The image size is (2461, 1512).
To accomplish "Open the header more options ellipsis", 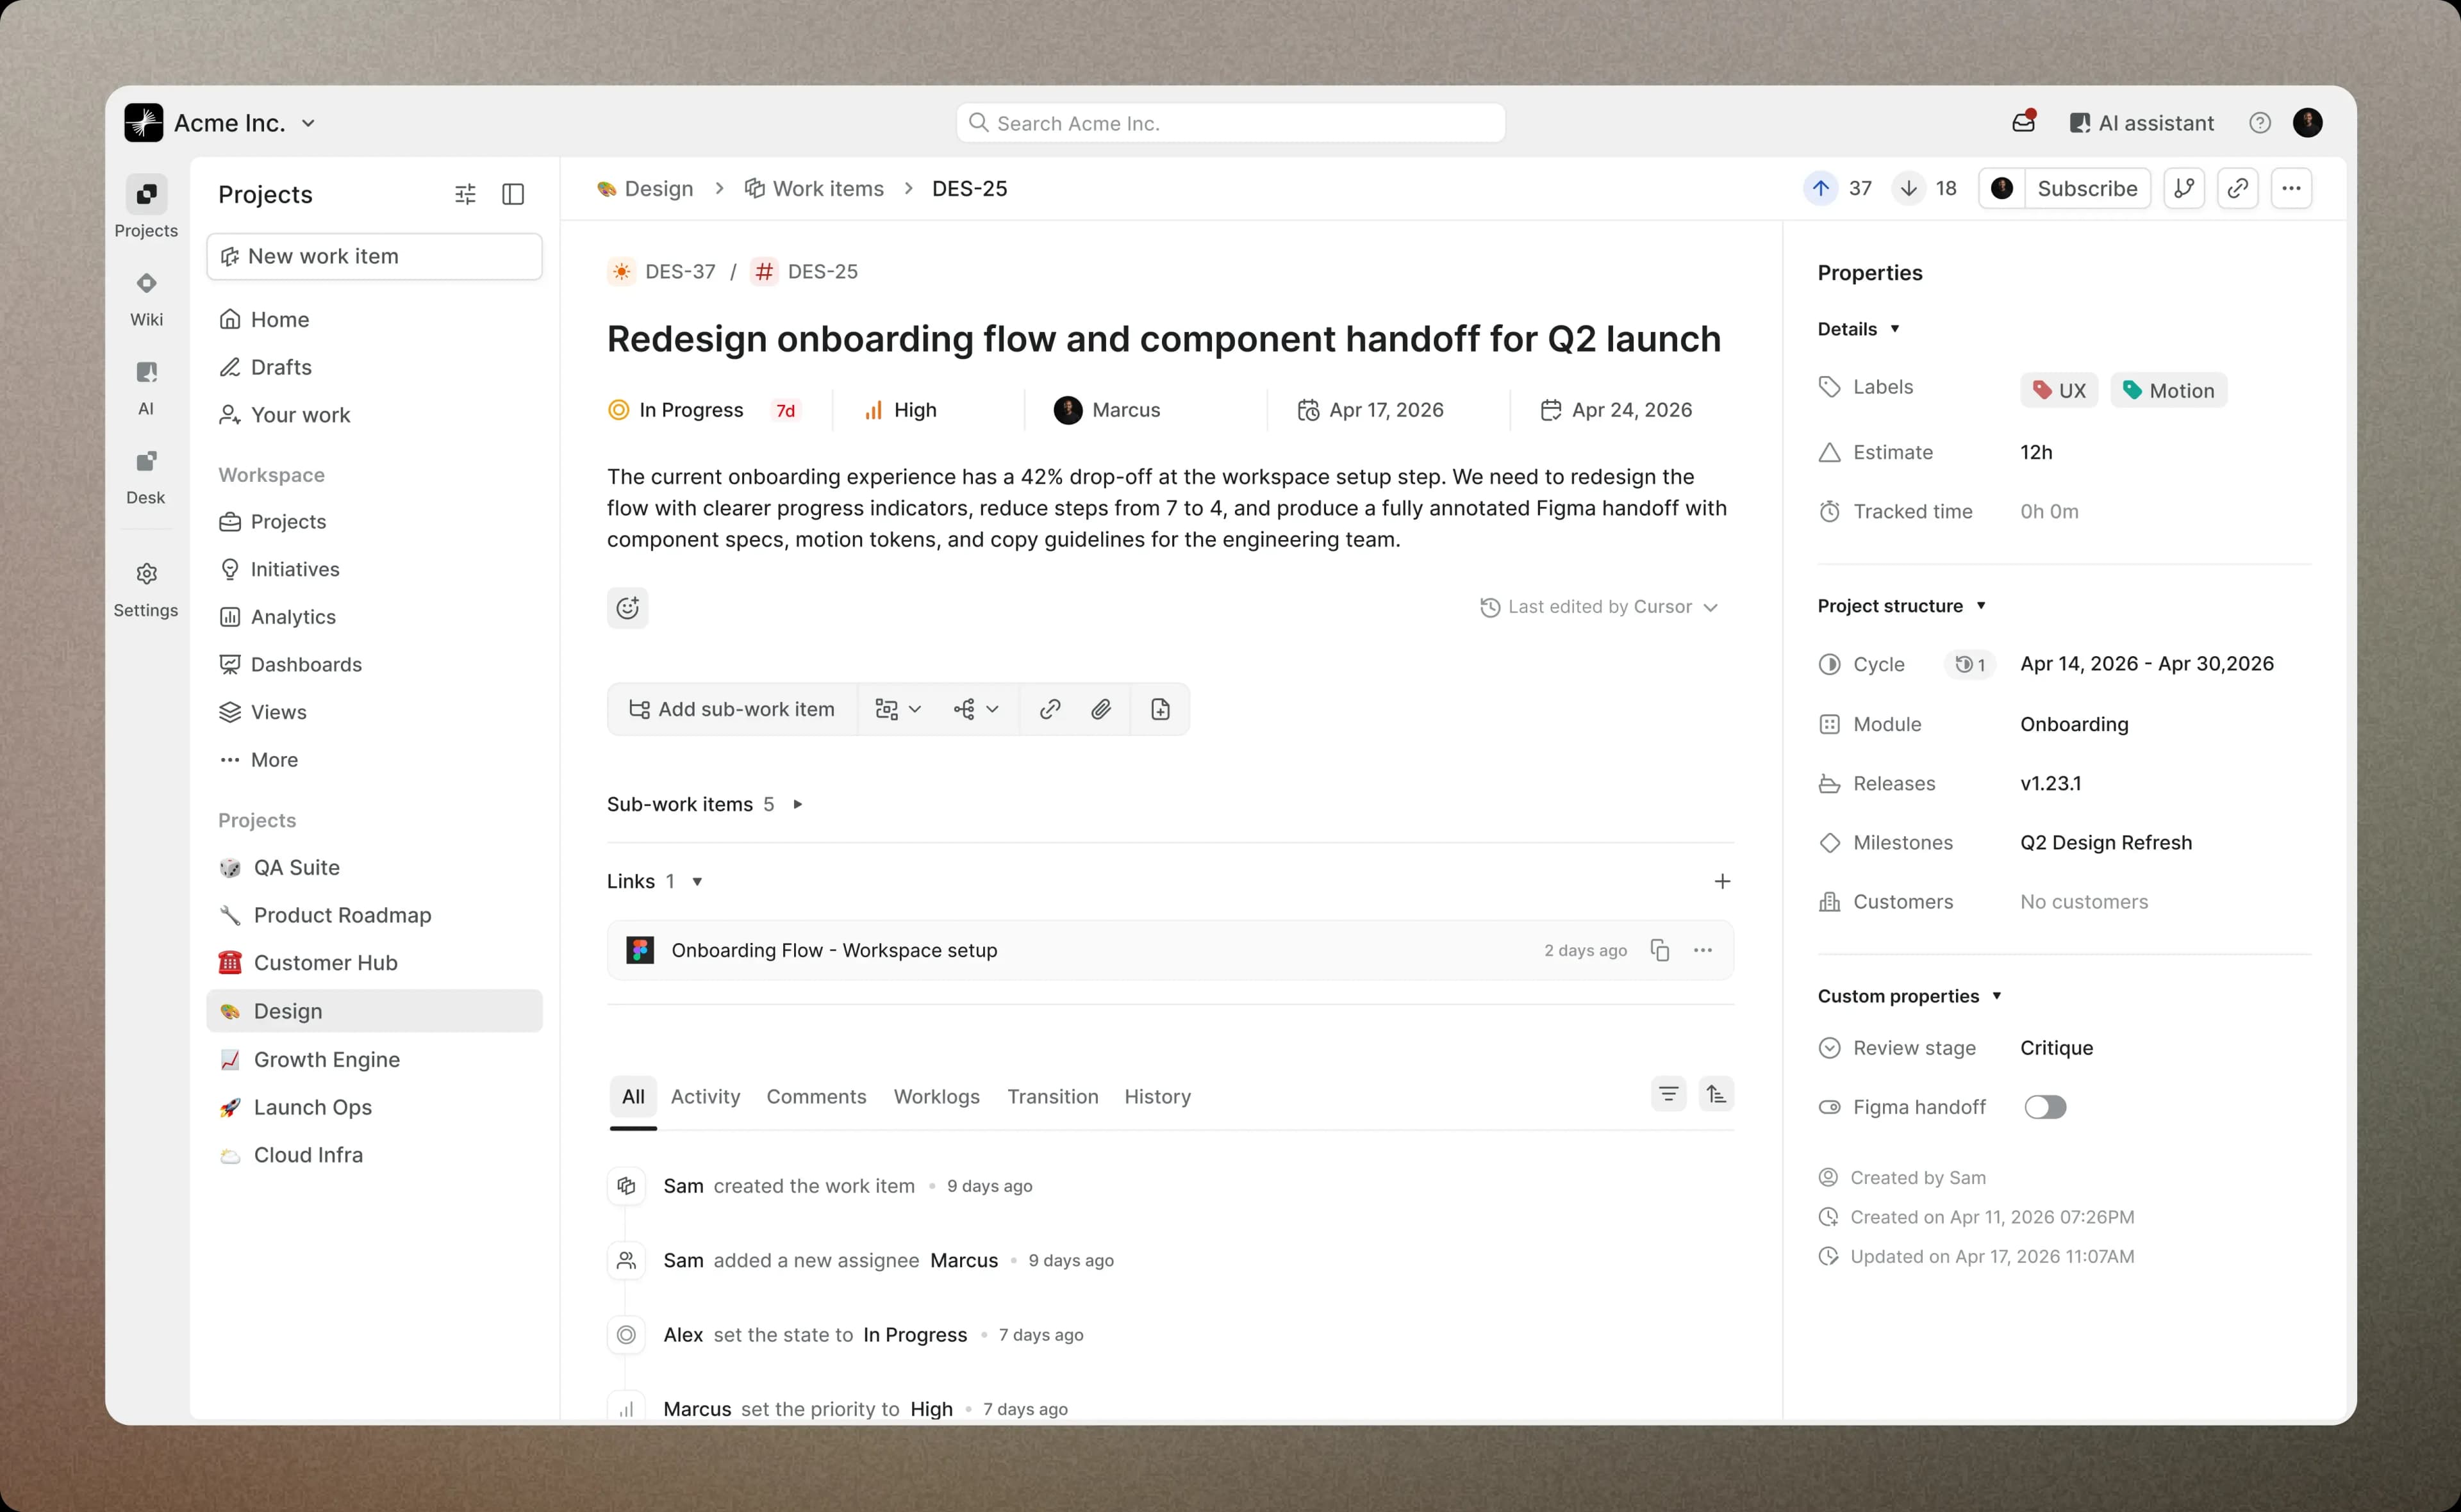I will [x=2291, y=188].
